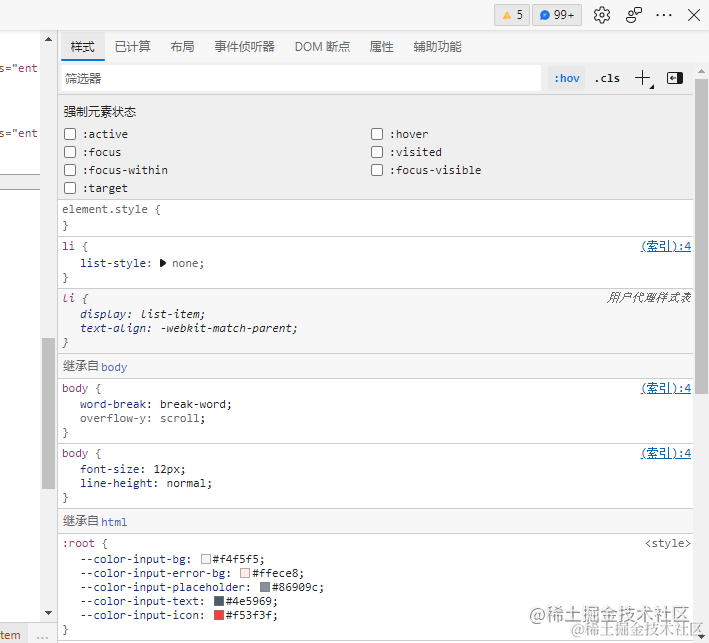
Task: Click the --color-input-placeholder property name
Action: pyautogui.click(x=163, y=587)
